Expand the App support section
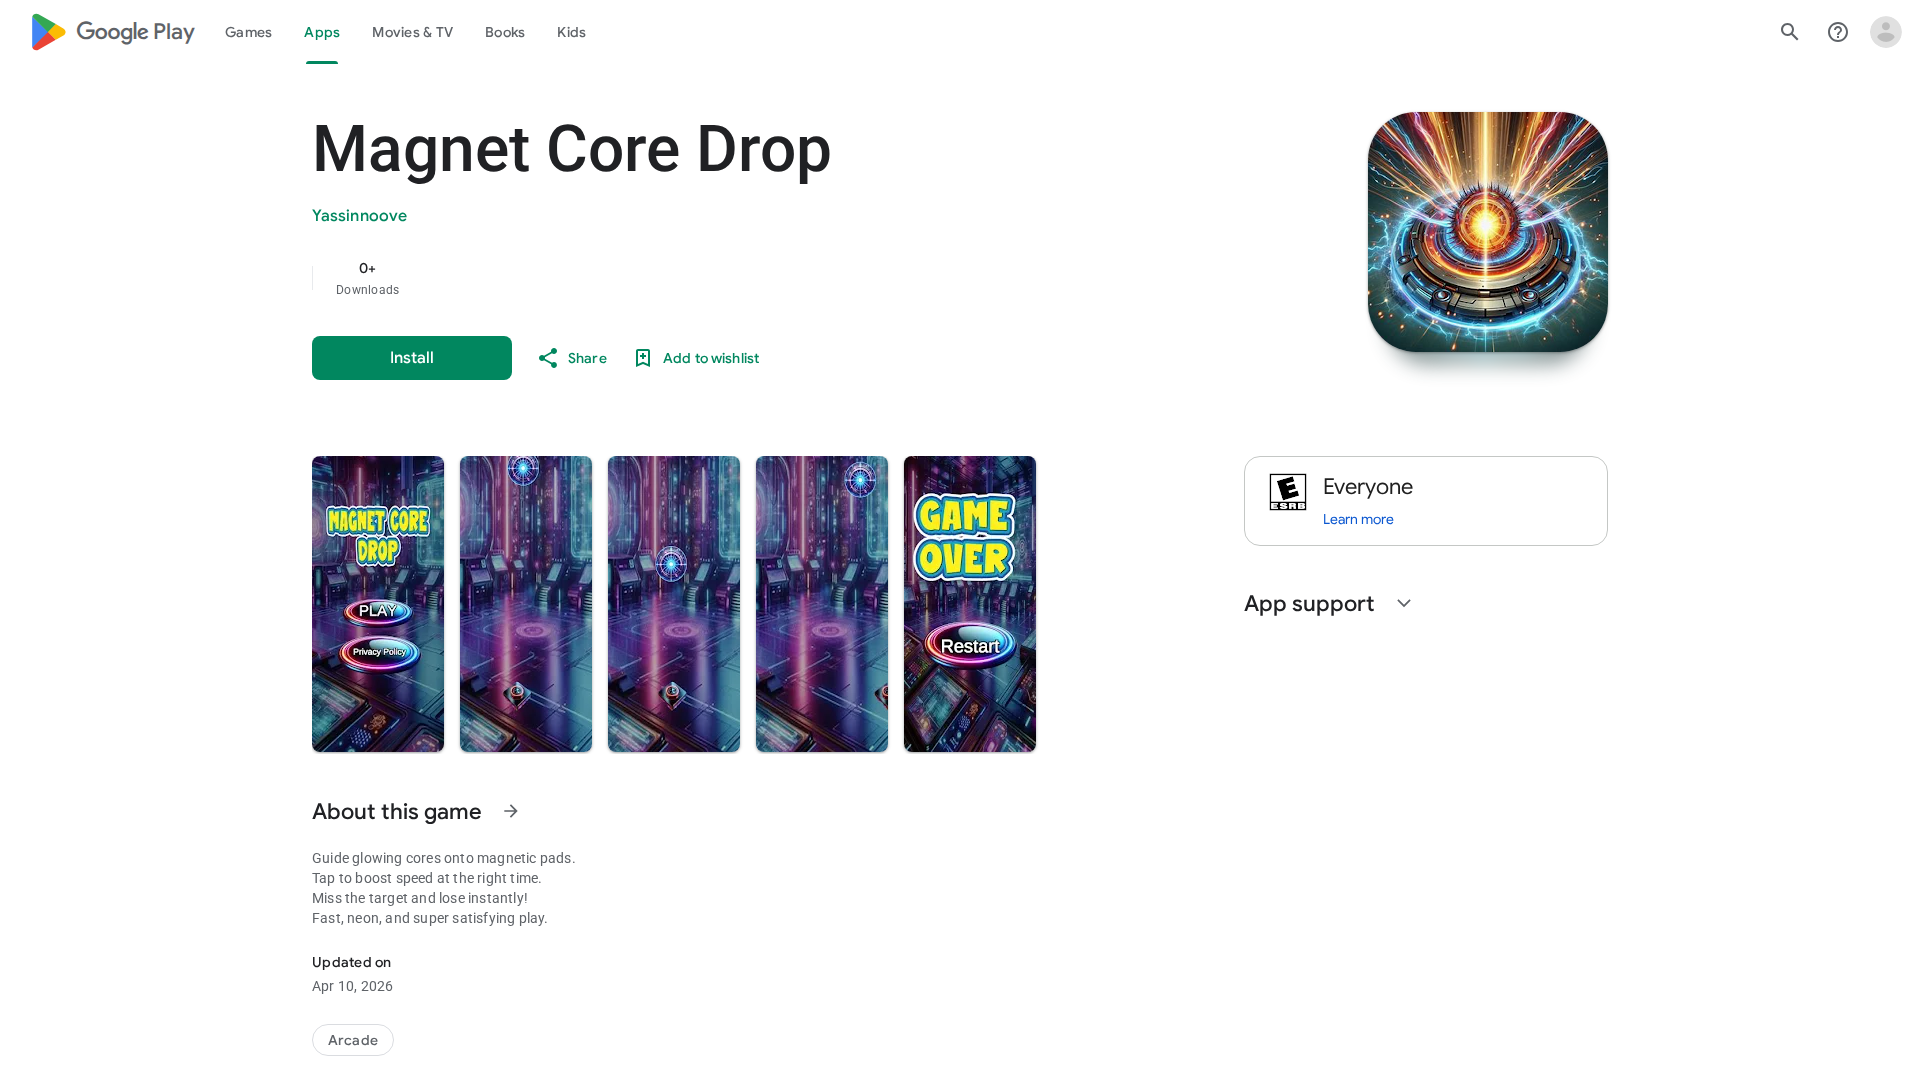Screen dimensions: 1920x1080 tap(1404, 603)
